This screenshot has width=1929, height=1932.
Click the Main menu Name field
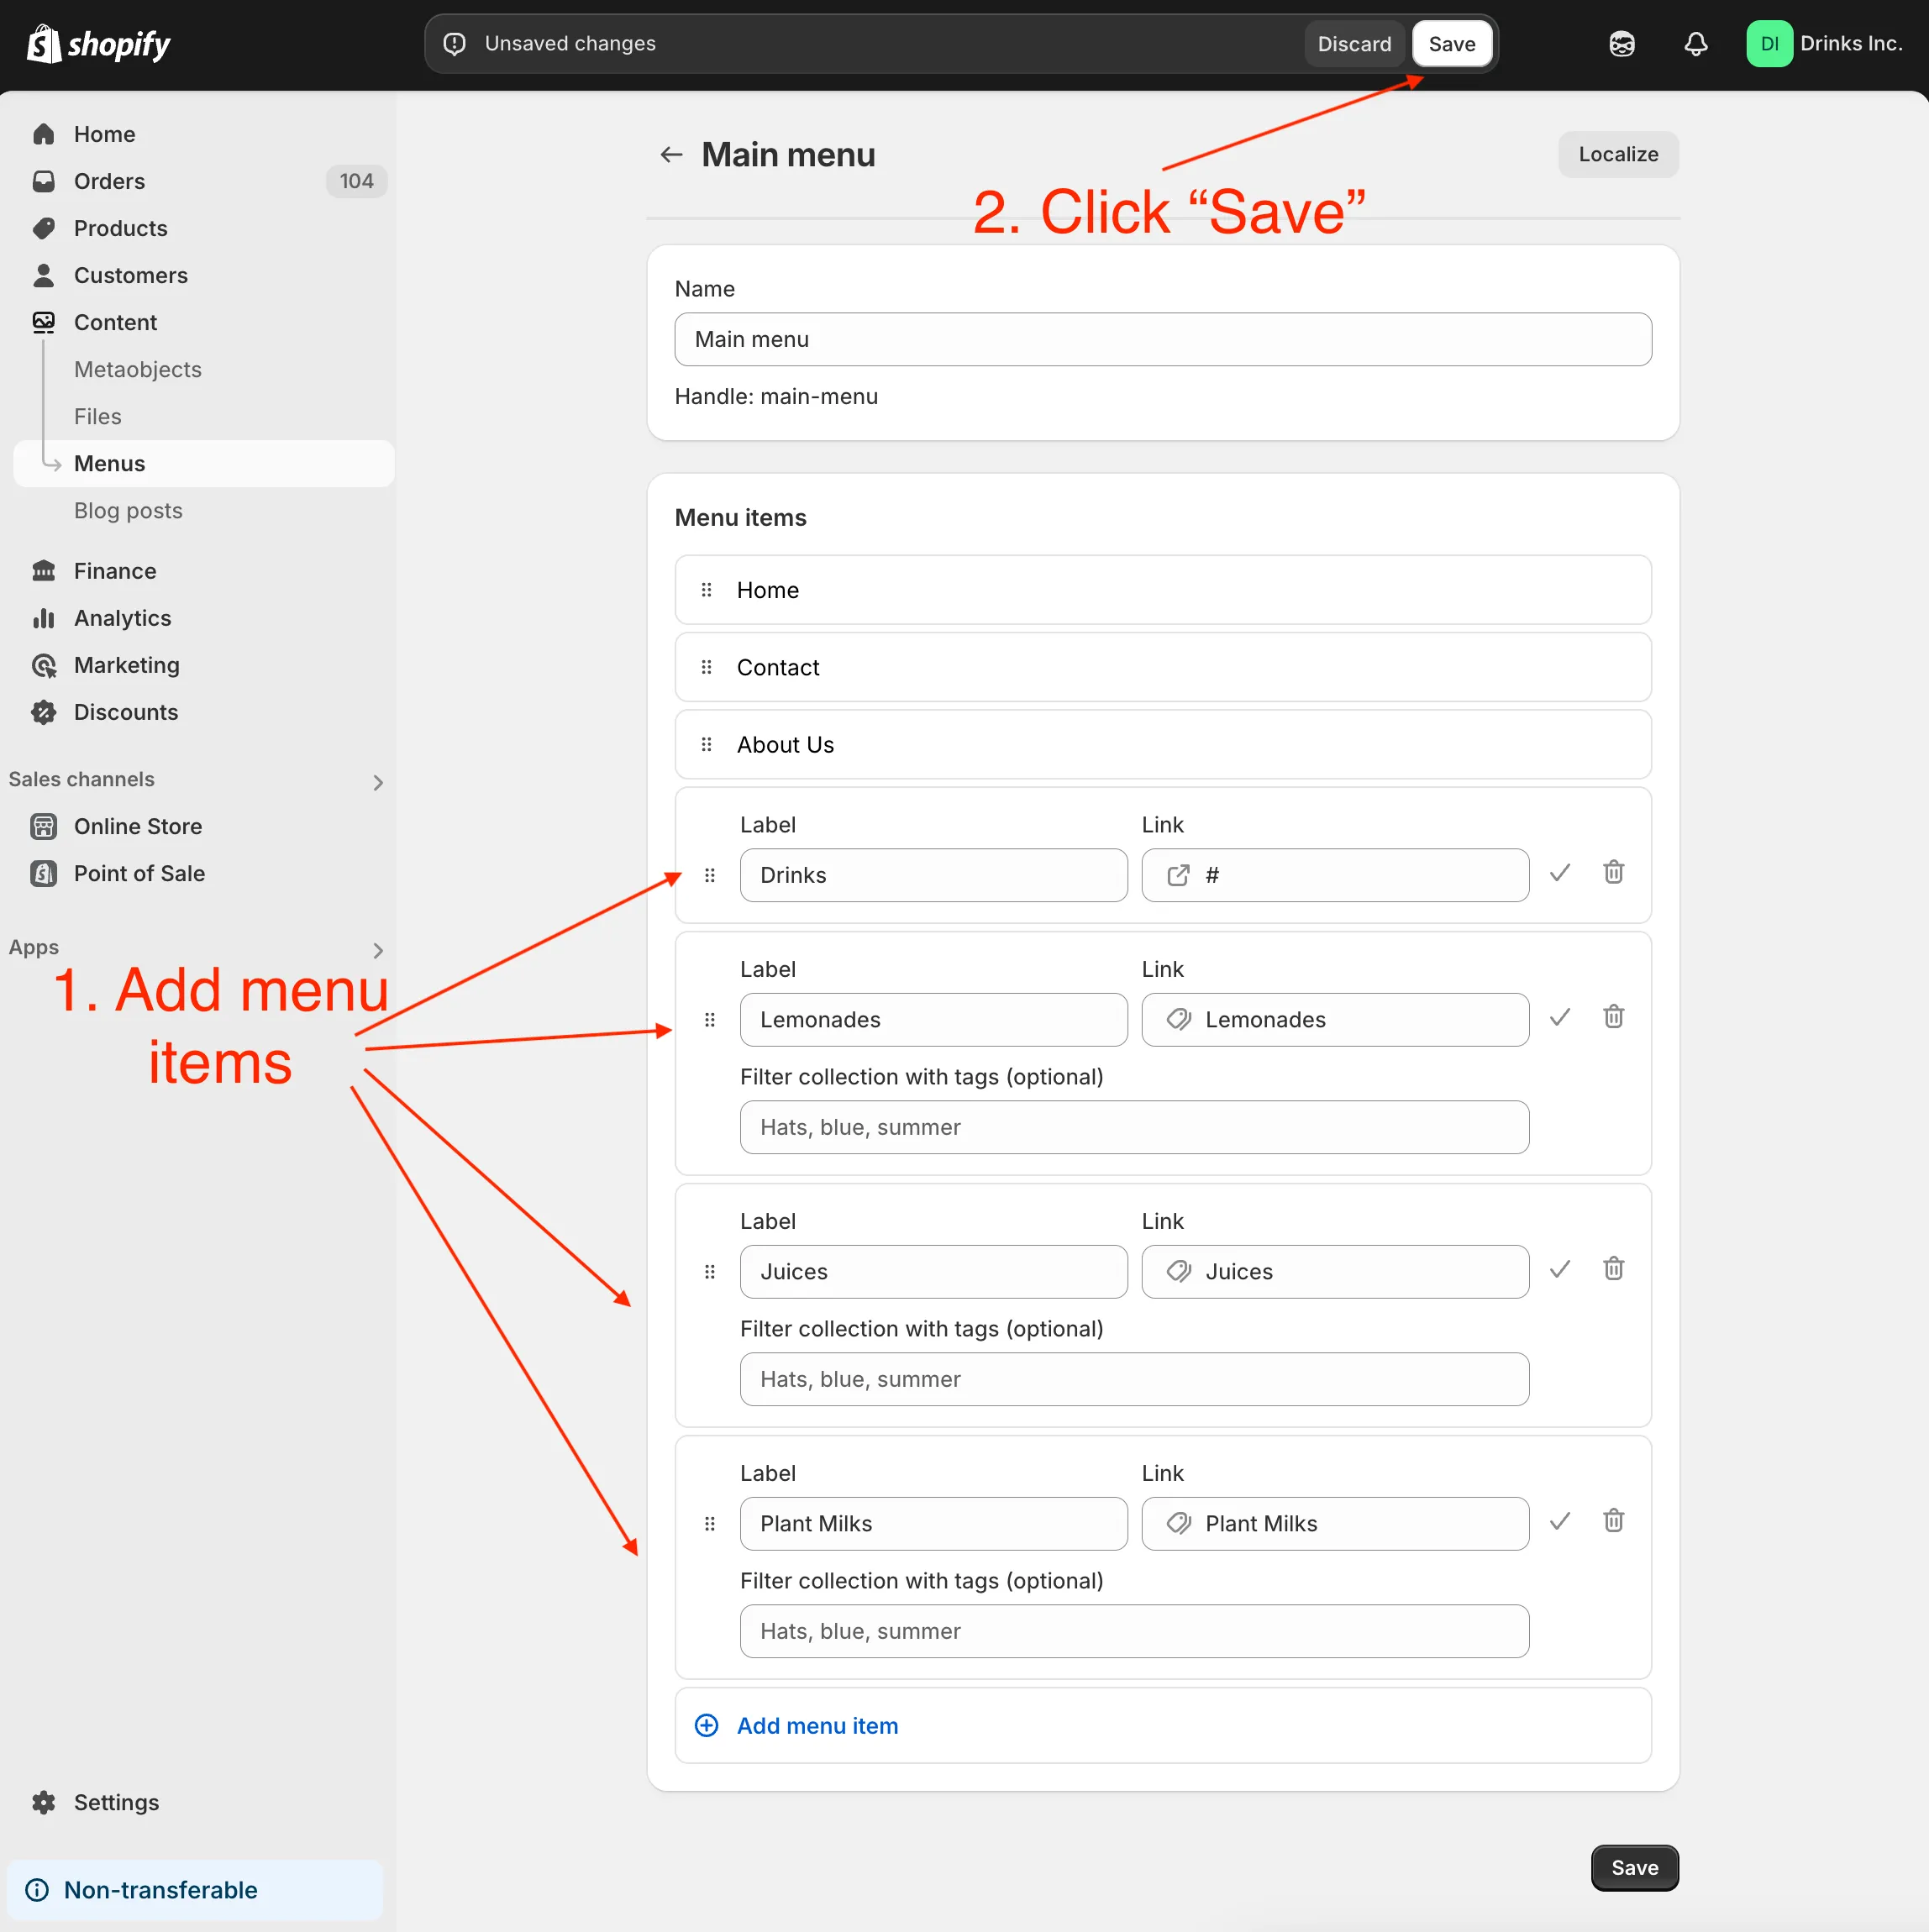pyautogui.click(x=1162, y=339)
